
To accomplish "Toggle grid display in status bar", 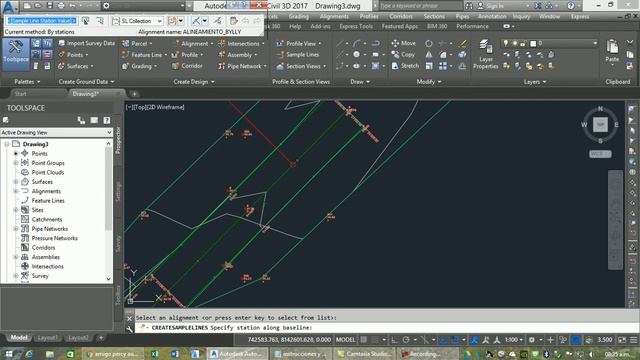I will [x=364, y=340].
